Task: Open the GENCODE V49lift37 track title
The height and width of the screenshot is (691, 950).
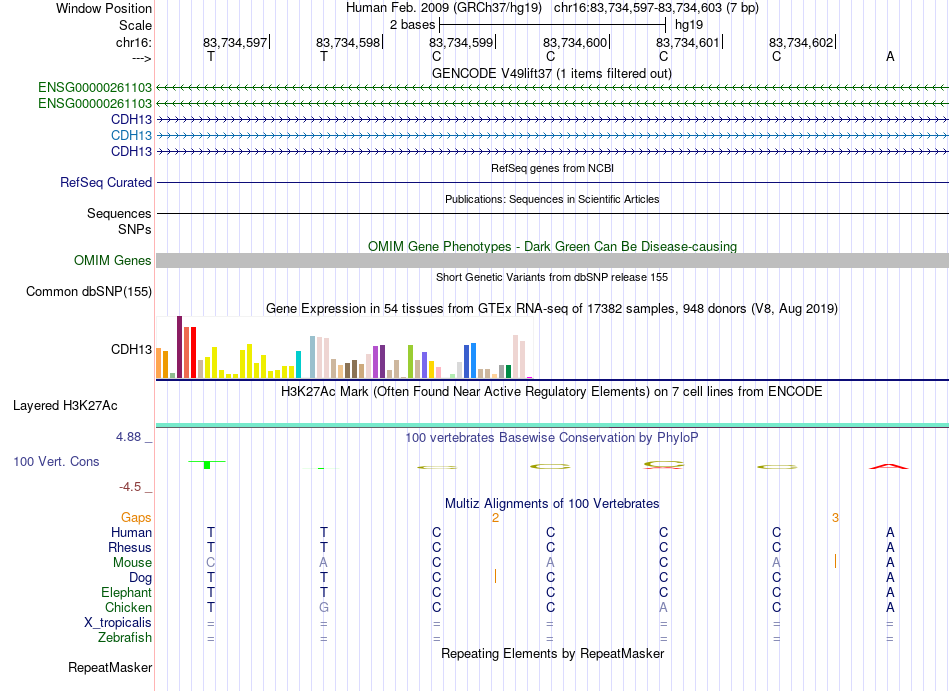Action: (551, 73)
